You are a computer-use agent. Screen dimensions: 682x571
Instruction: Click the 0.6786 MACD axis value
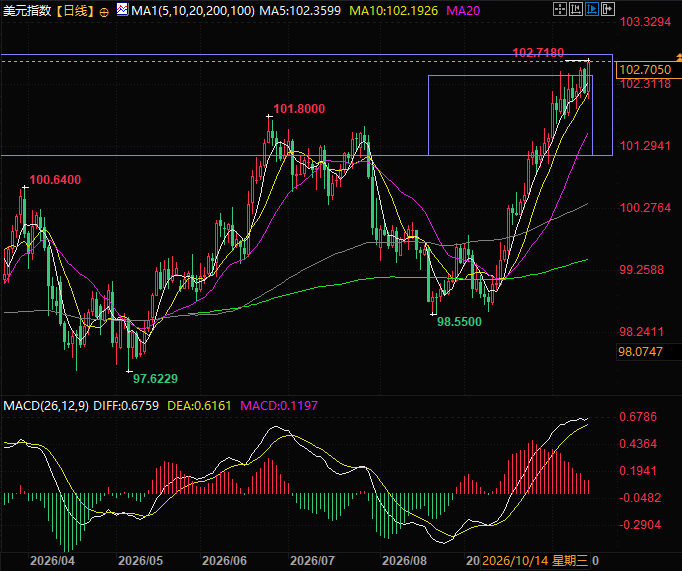point(638,417)
